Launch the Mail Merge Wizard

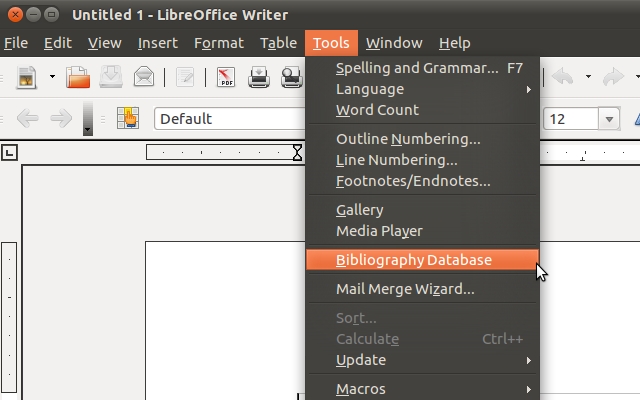(x=422, y=289)
